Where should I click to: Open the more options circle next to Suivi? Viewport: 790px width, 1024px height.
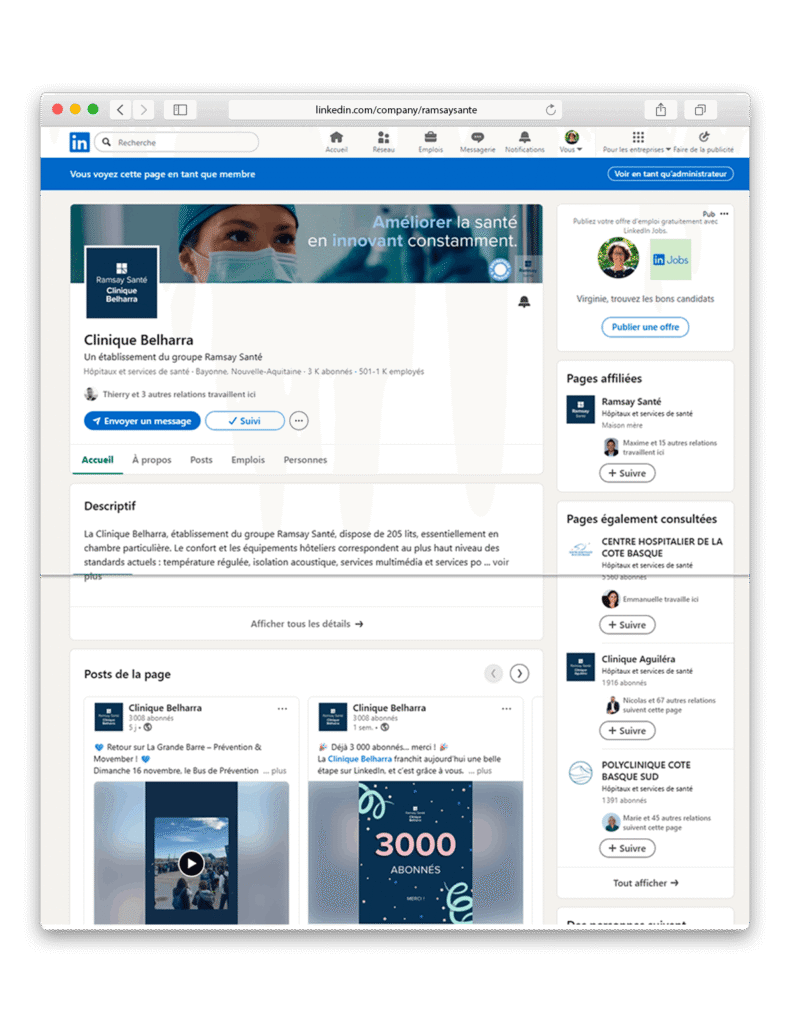(x=298, y=421)
